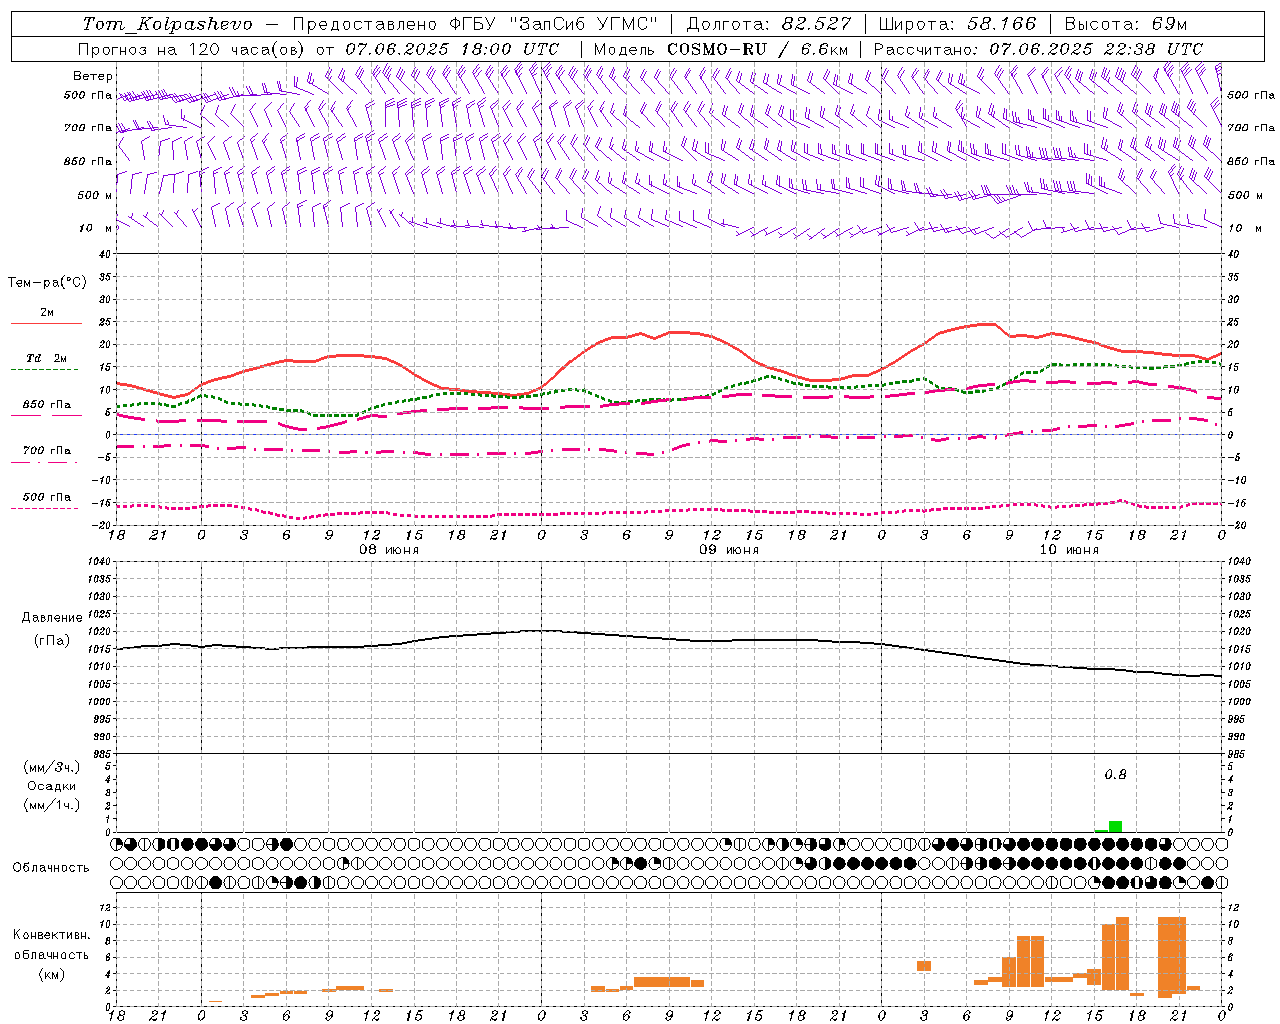Viewport: 1280px width, 1024px height.
Task: Click the red 2м temperature legend line
Action: point(46,323)
